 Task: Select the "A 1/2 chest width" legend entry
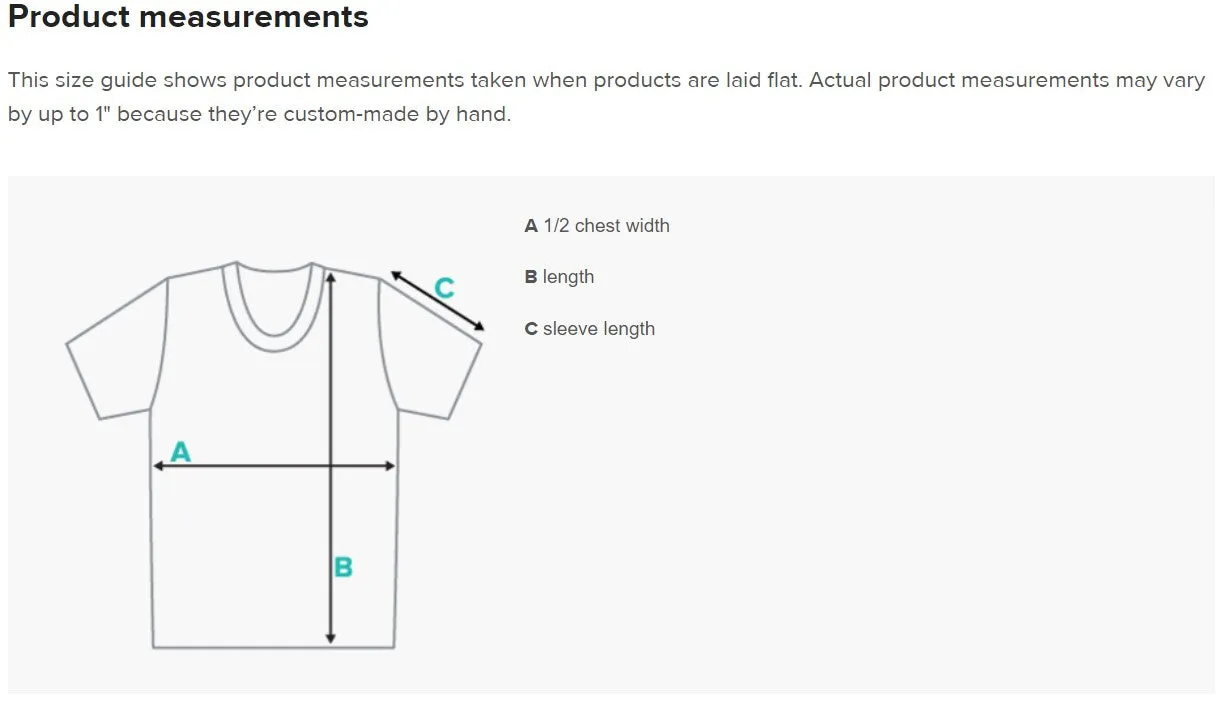point(597,226)
